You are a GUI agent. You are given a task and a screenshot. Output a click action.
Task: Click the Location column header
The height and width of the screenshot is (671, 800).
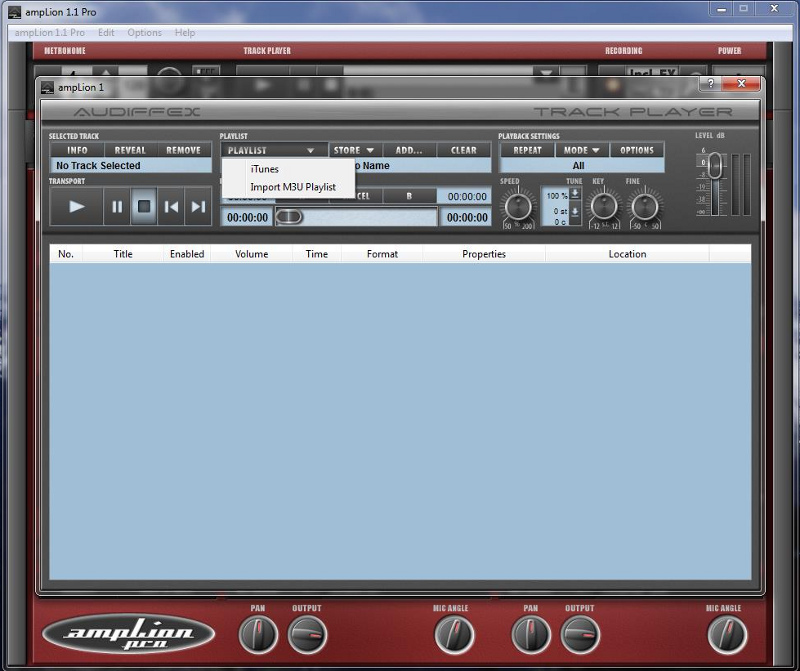(628, 254)
